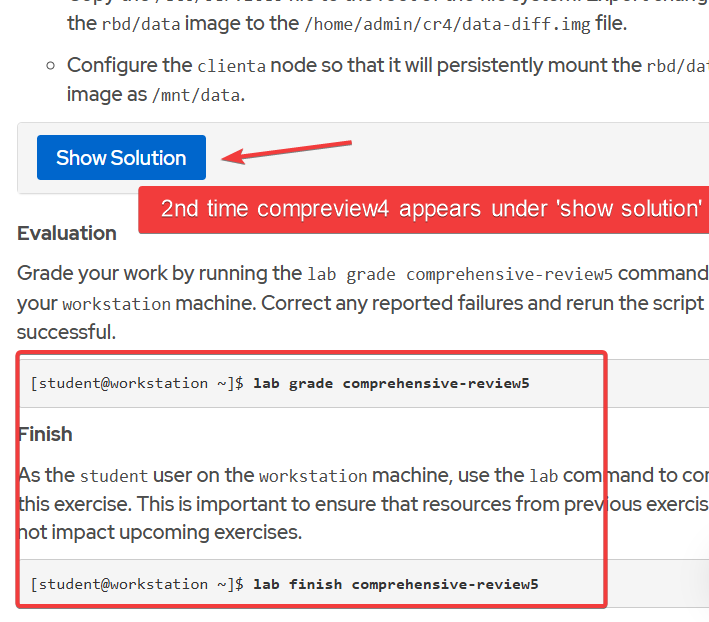Select the Finish section heading
The image size is (709, 622).
click(x=45, y=434)
